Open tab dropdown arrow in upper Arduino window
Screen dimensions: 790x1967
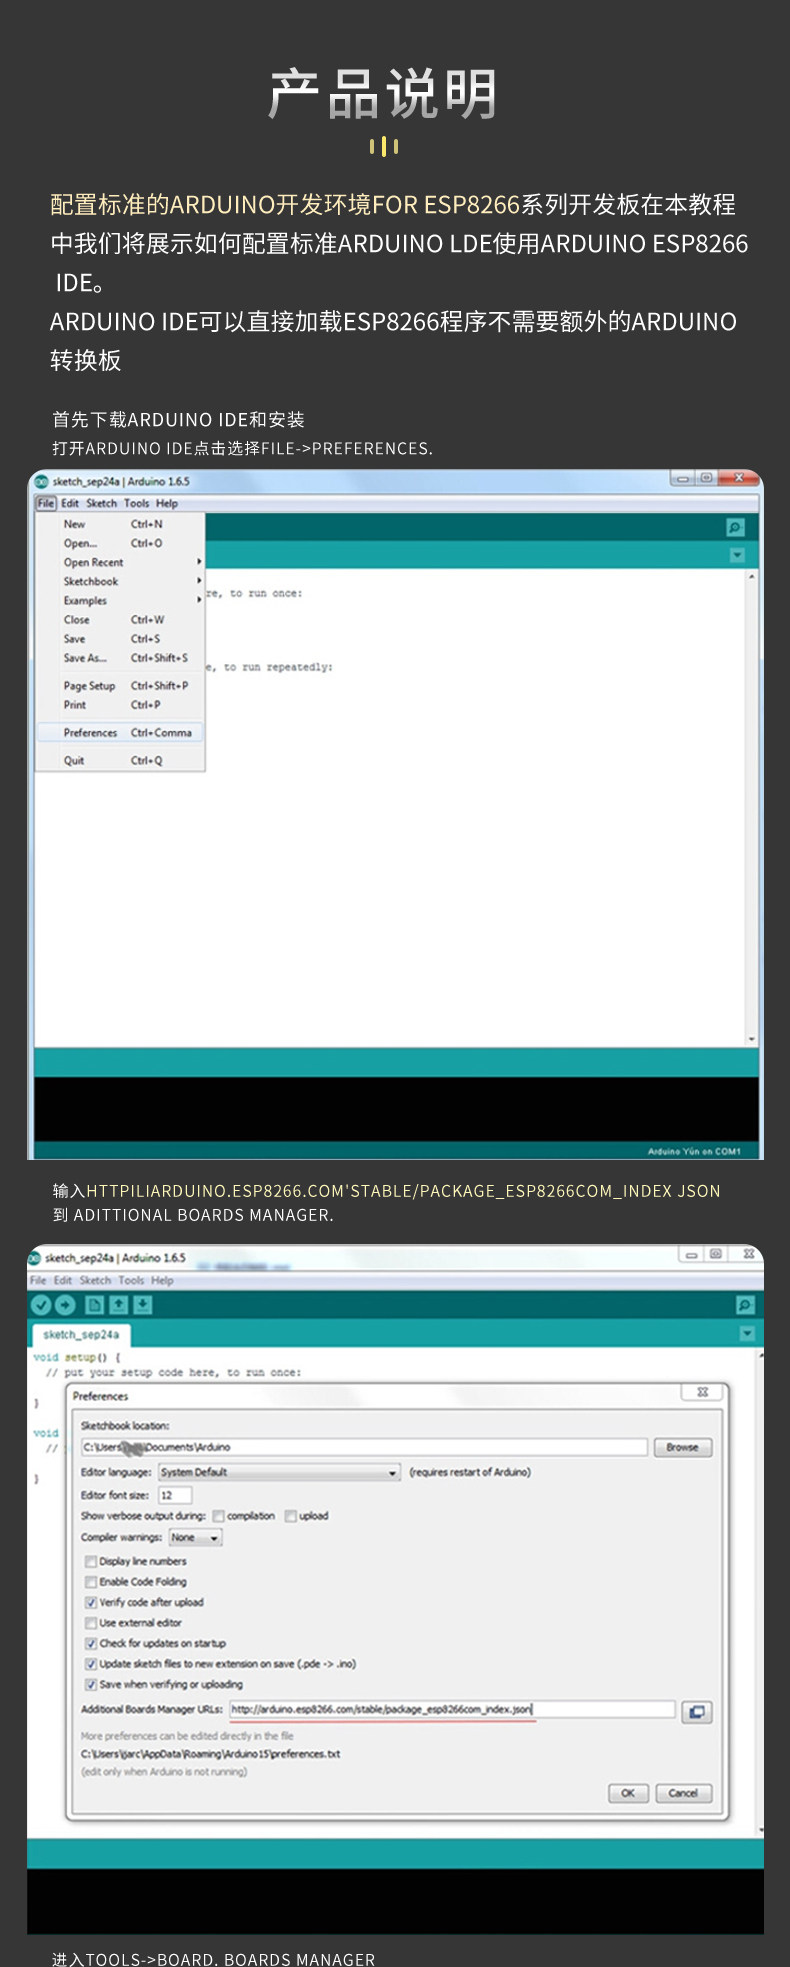[x=737, y=555]
